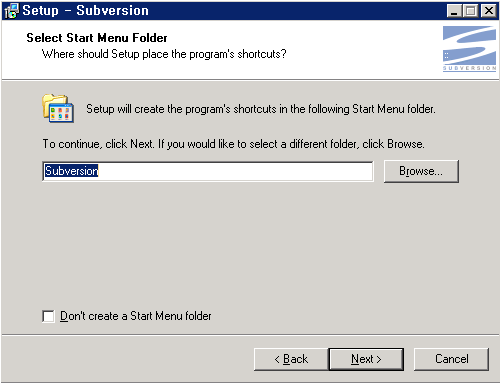Click the highlighted Subversion text in field
501x384 pixels.
coord(71,171)
